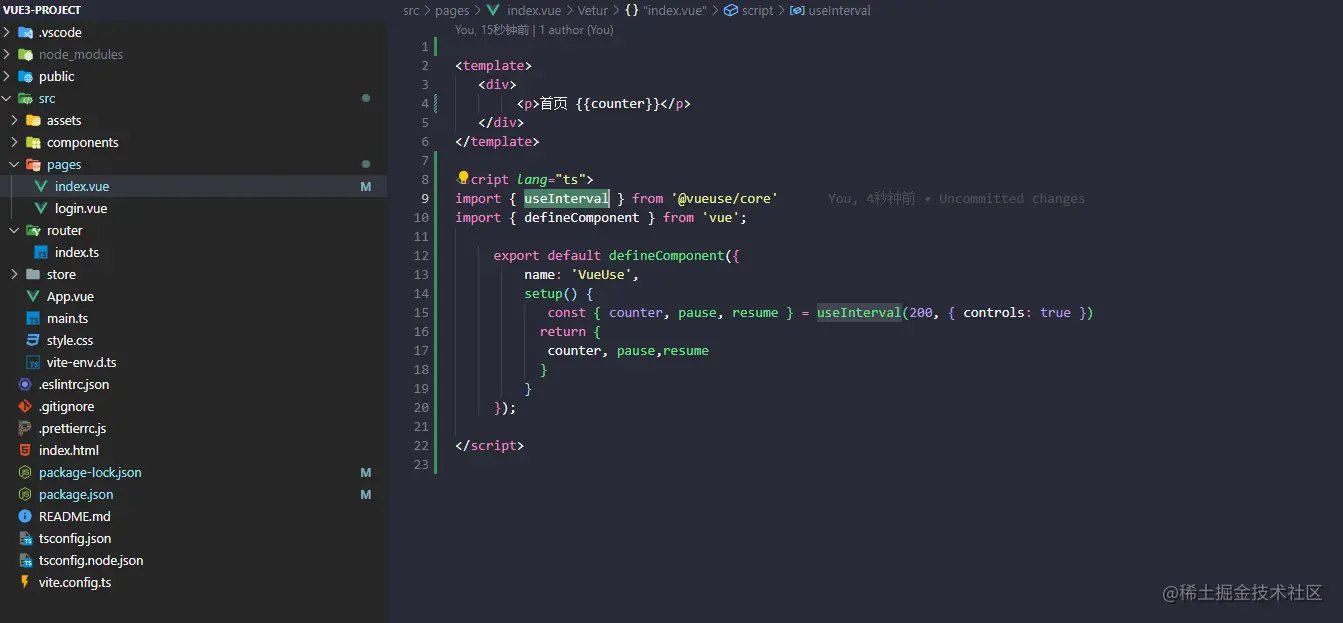Click defineComponent on line 10

pos(582,218)
